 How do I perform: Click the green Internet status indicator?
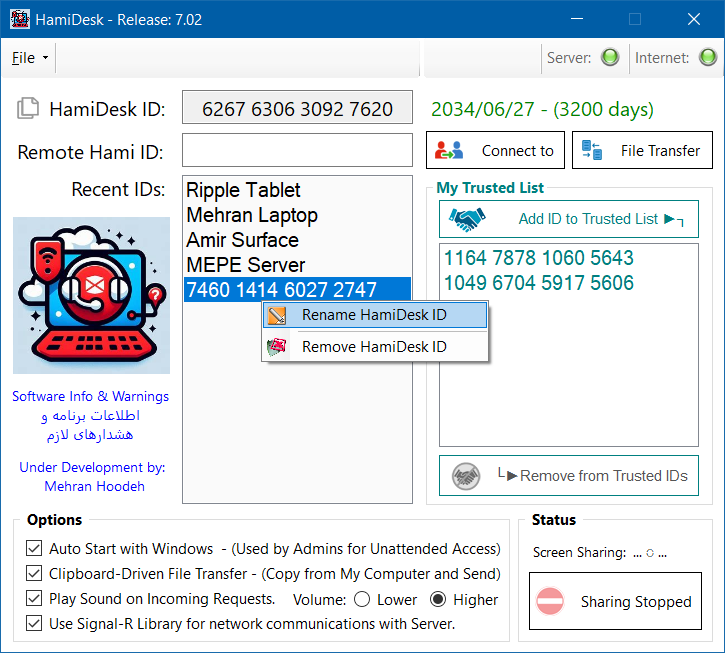pyautogui.click(x=707, y=58)
